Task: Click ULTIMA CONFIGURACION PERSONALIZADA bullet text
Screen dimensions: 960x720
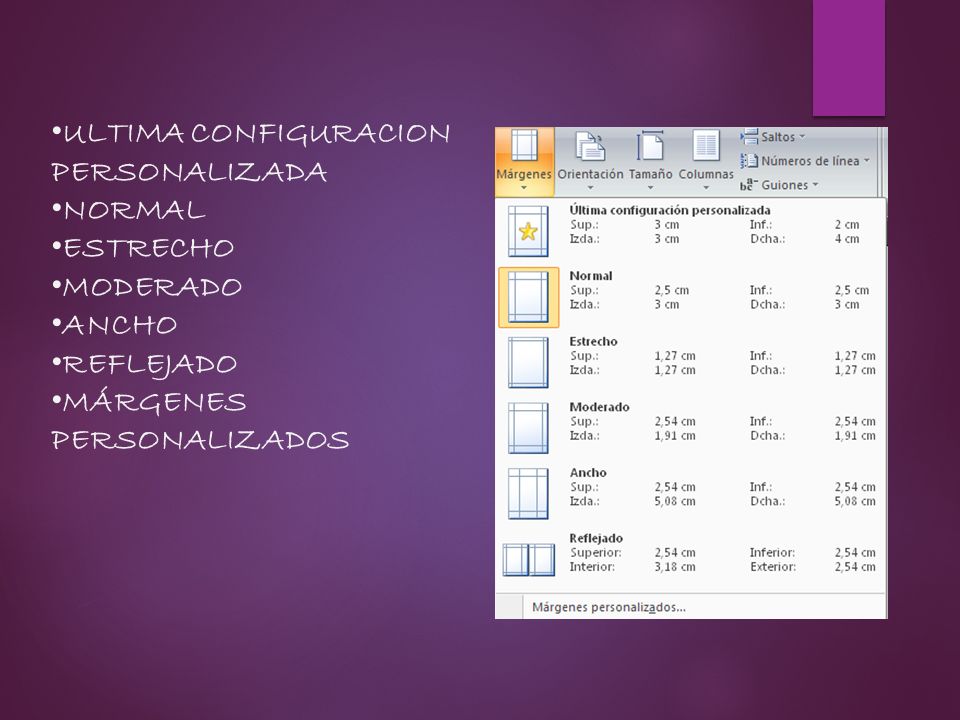Action: click(x=251, y=152)
